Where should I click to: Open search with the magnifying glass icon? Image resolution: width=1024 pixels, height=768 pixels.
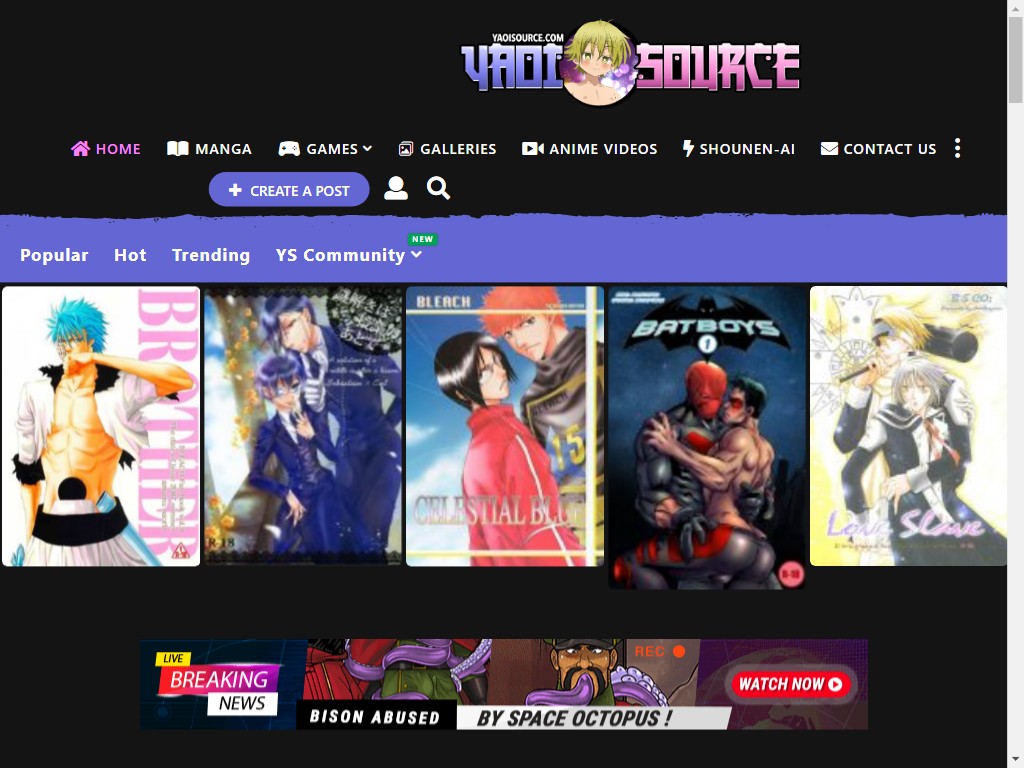point(438,189)
